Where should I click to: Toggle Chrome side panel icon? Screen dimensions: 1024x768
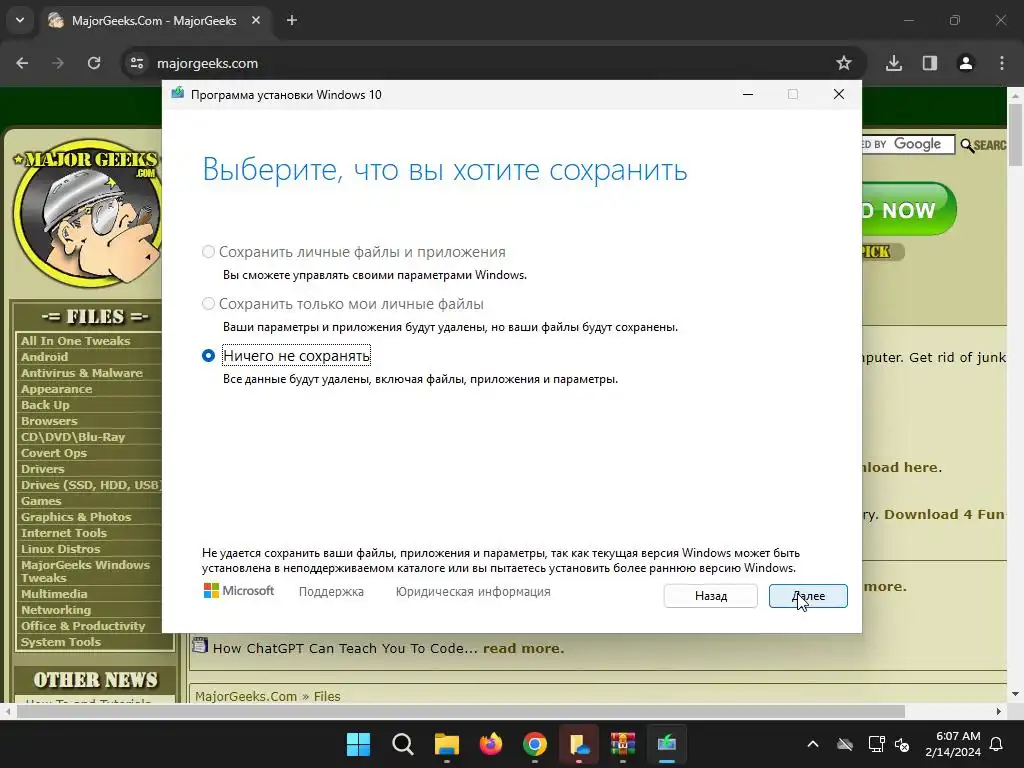(930, 63)
